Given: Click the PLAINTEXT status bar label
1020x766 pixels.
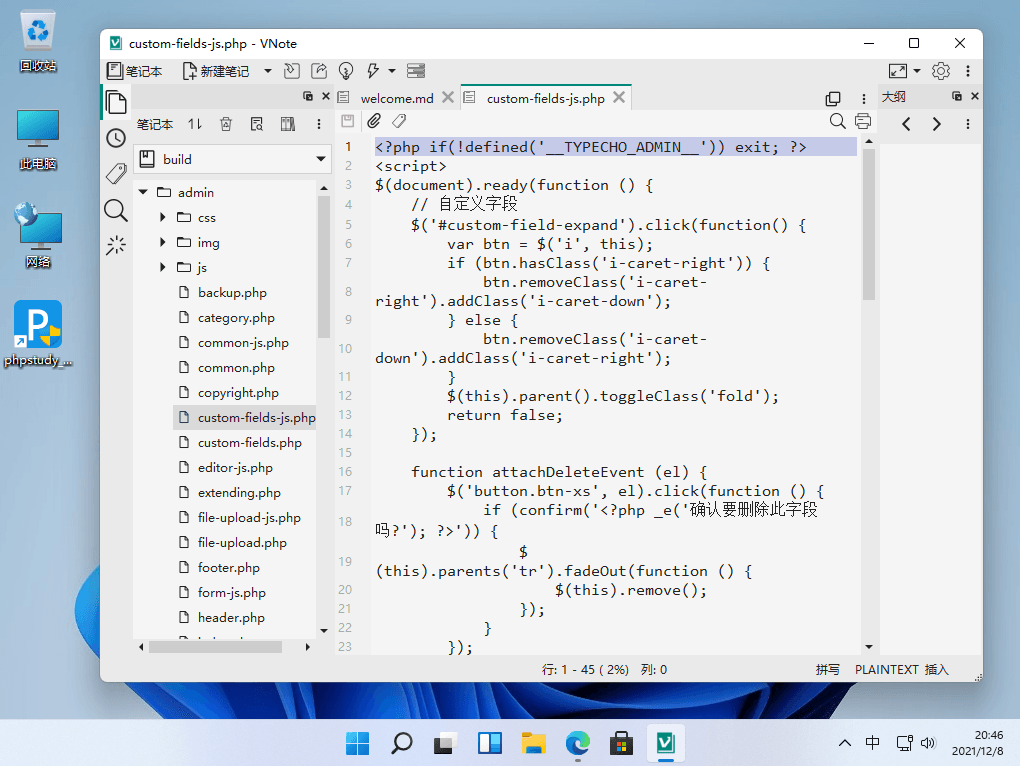Looking at the screenshot, I should tap(887, 670).
